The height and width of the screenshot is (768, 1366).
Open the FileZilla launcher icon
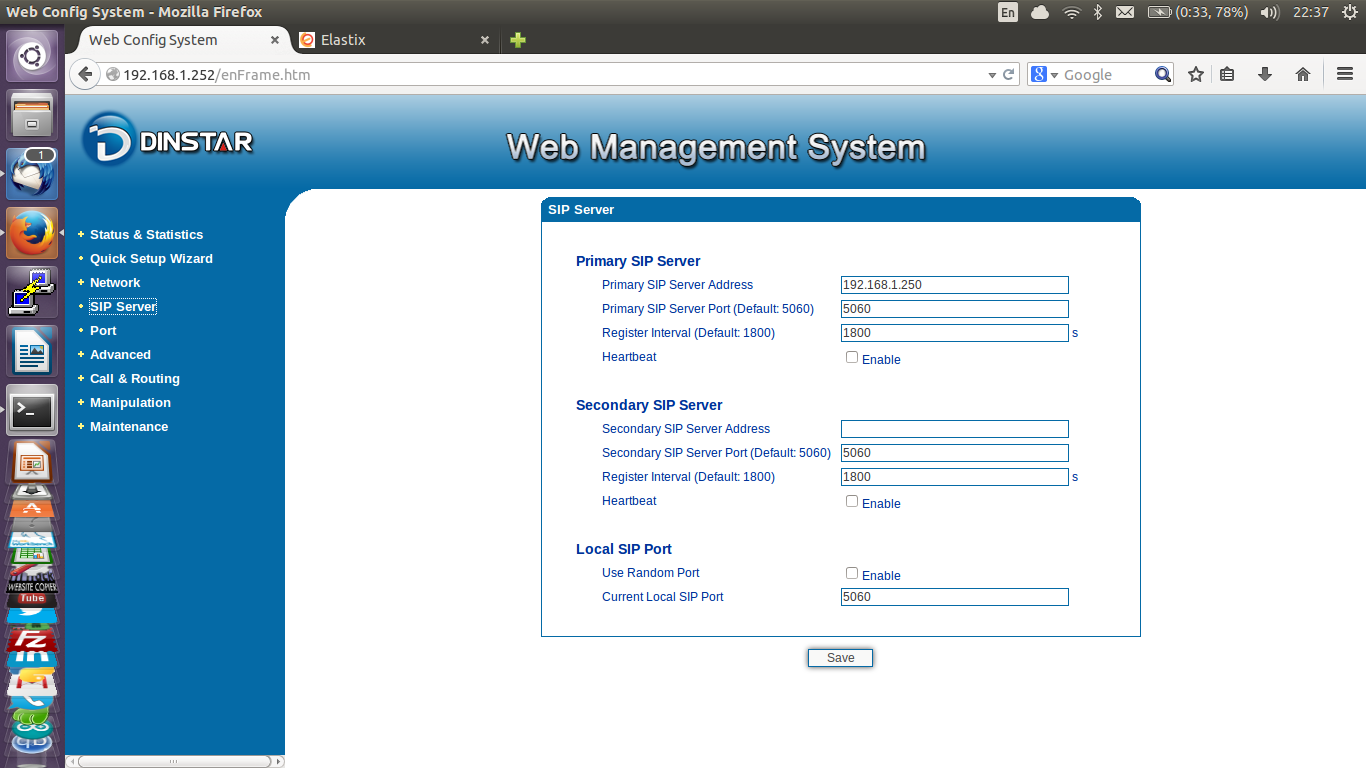[x=32, y=638]
